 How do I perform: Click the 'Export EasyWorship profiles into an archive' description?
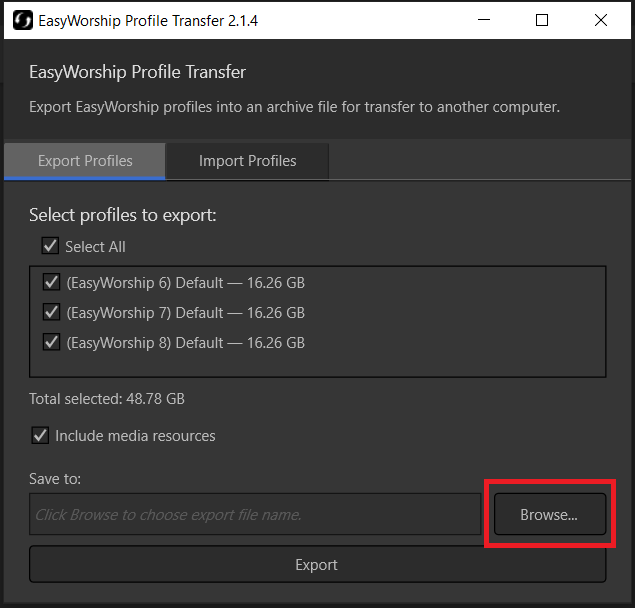tap(294, 107)
